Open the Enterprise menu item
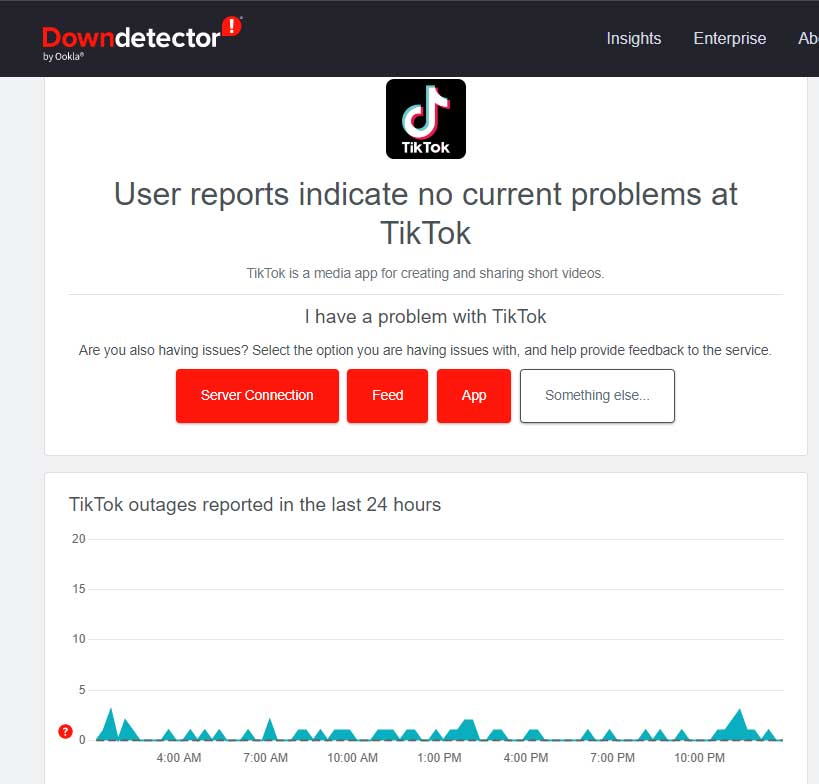 pos(730,39)
